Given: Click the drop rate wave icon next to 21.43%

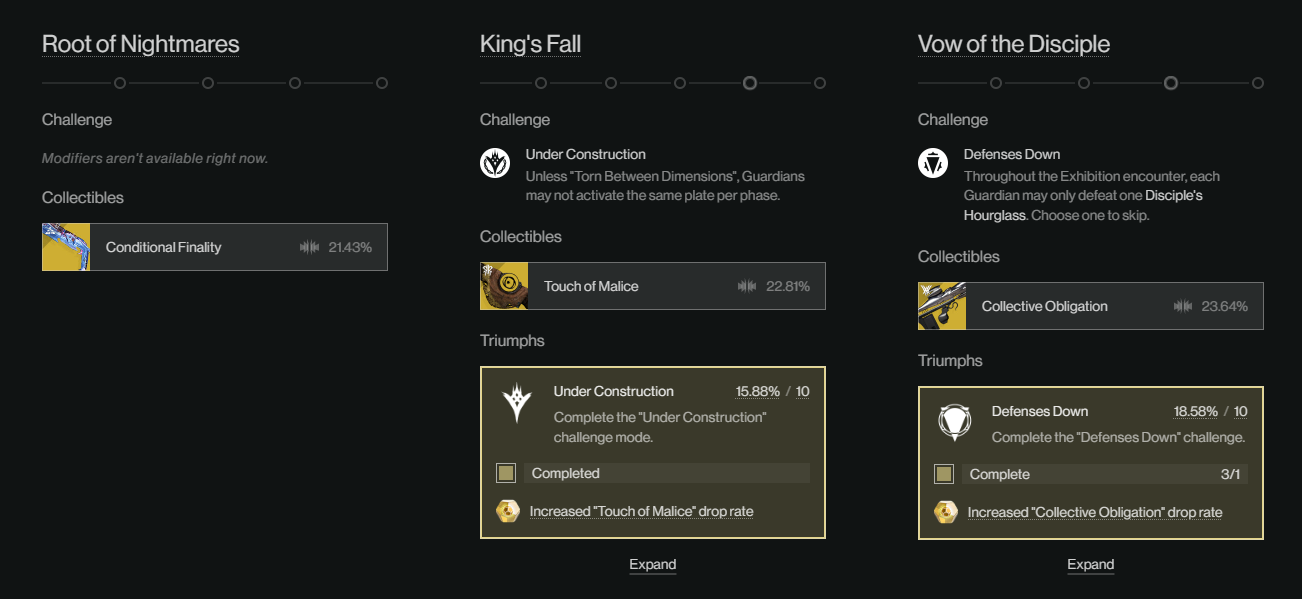Looking at the screenshot, I should (x=313, y=247).
